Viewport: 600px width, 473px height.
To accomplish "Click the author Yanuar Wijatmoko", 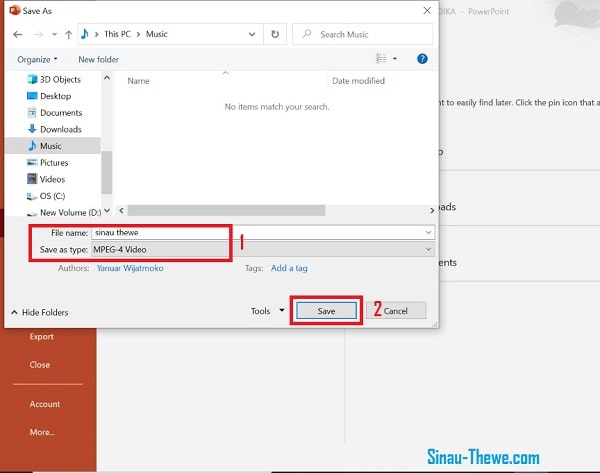I will pos(130,268).
